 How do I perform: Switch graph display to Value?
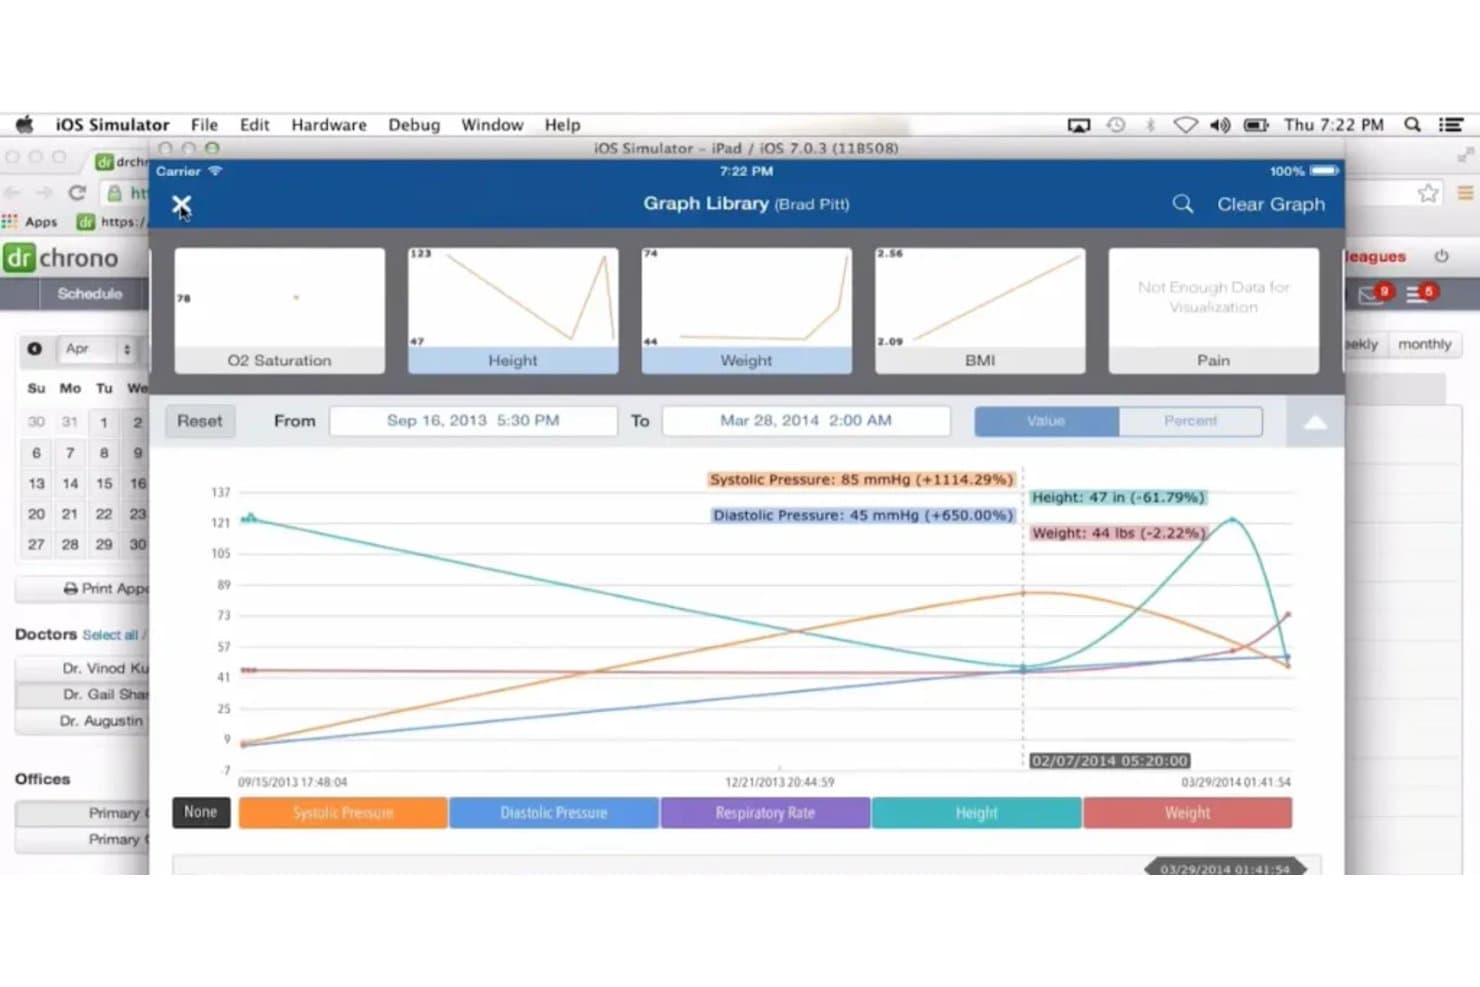pyautogui.click(x=1046, y=421)
